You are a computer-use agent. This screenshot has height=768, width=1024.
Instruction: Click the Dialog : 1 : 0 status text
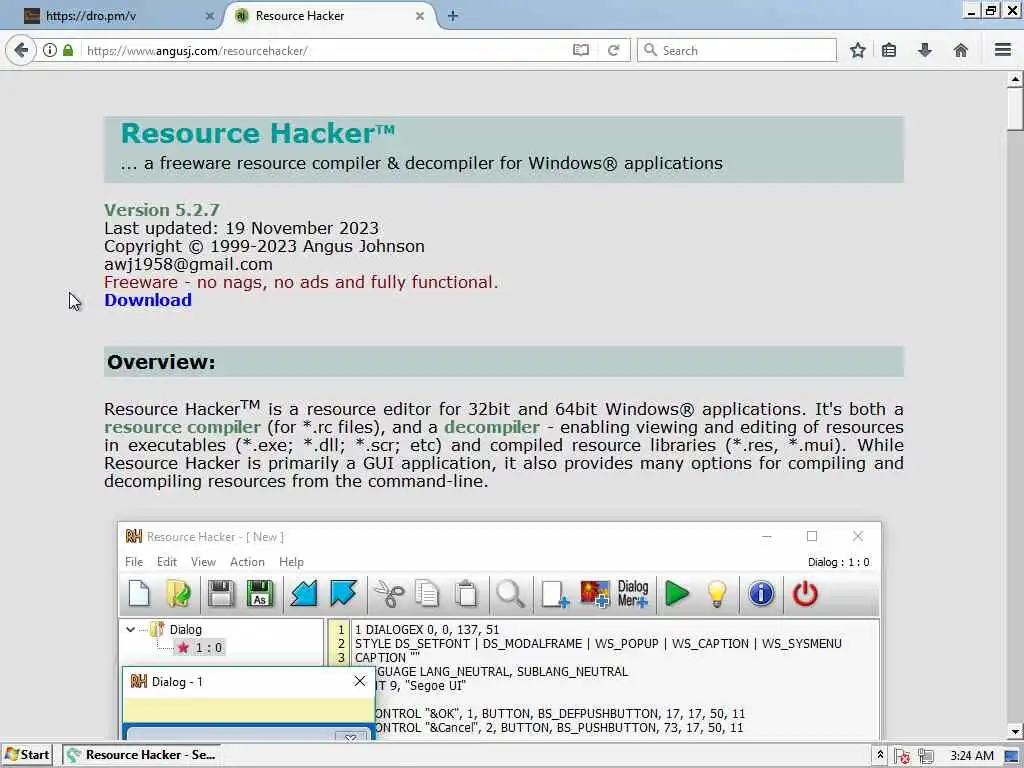pyautogui.click(x=839, y=562)
